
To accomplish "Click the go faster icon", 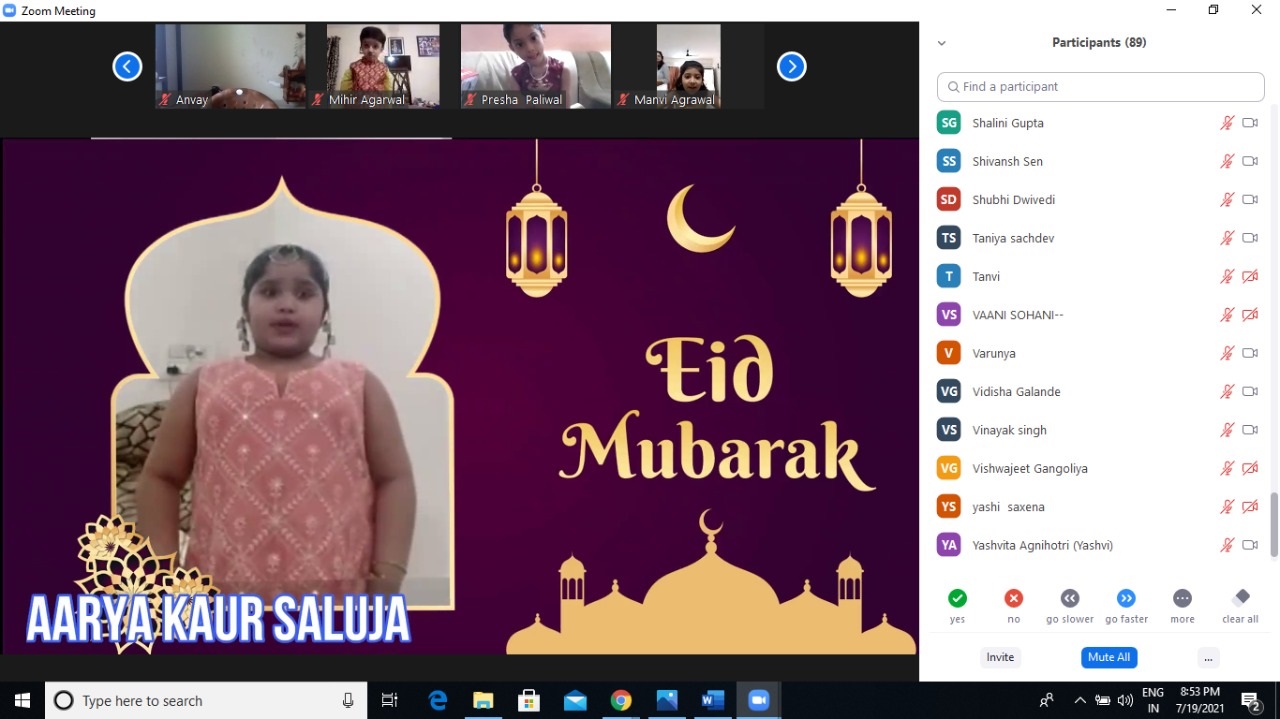I will (x=1126, y=598).
